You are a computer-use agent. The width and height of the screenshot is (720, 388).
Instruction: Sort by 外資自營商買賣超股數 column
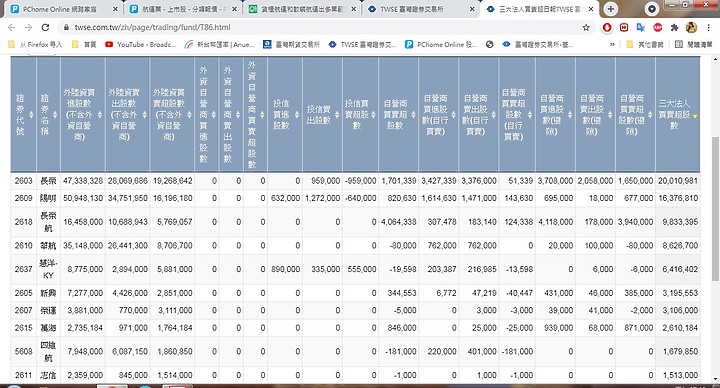[255, 114]
